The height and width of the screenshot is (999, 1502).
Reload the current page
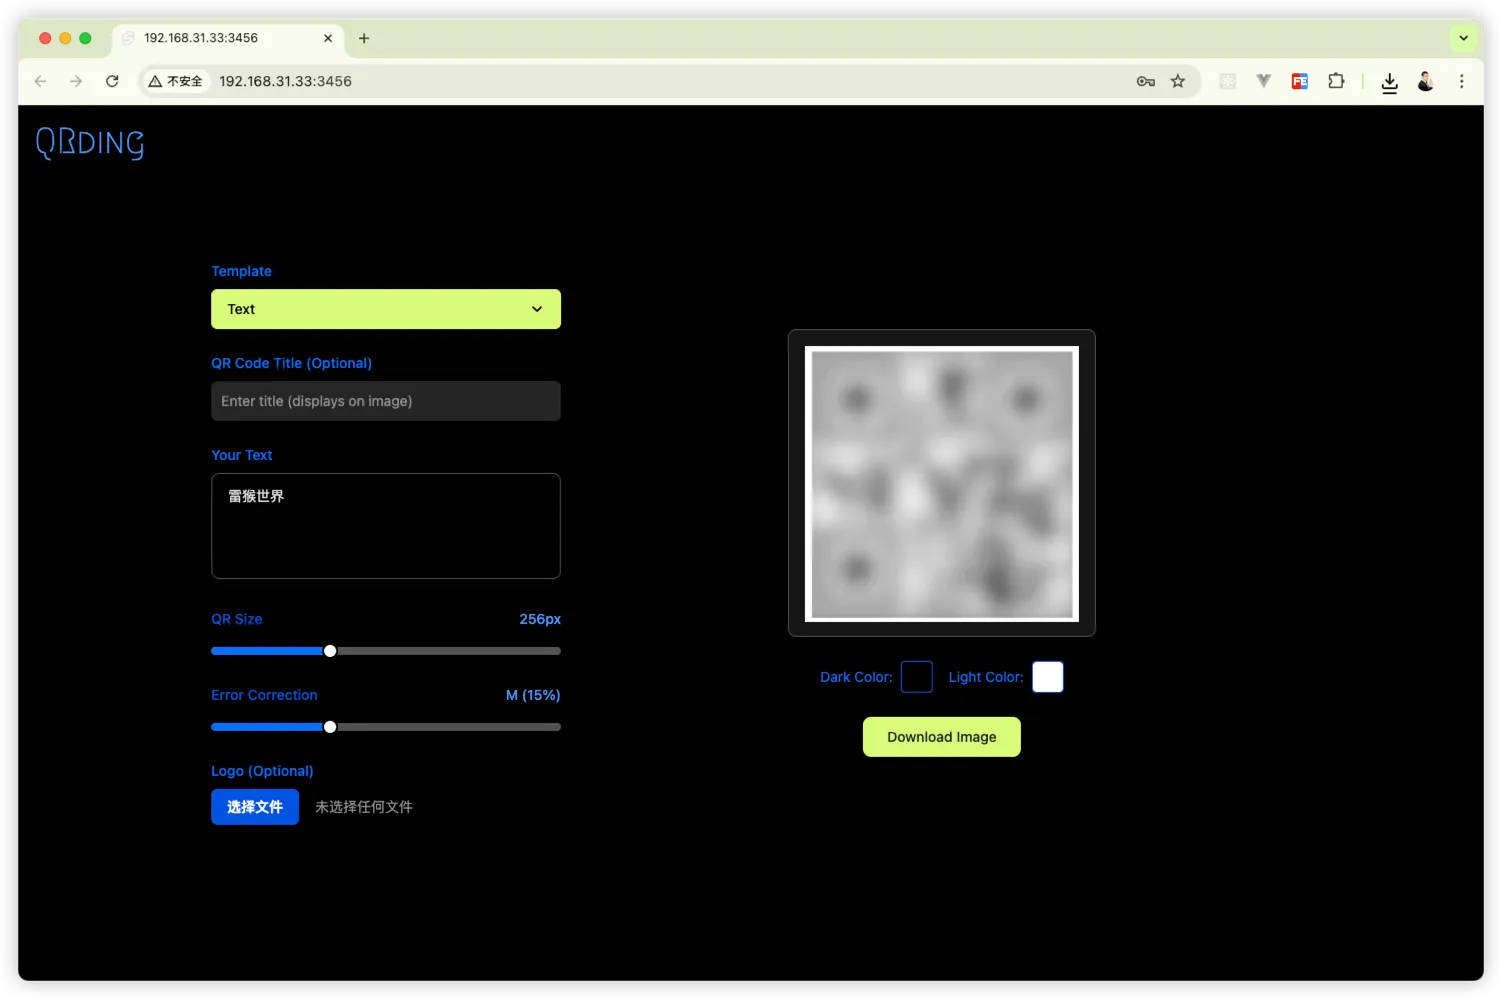coord(112,81)
